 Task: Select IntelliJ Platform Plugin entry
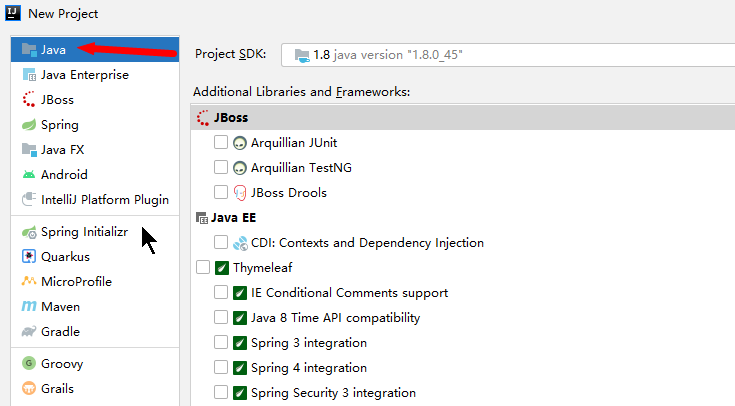click(x=104, y=200)
